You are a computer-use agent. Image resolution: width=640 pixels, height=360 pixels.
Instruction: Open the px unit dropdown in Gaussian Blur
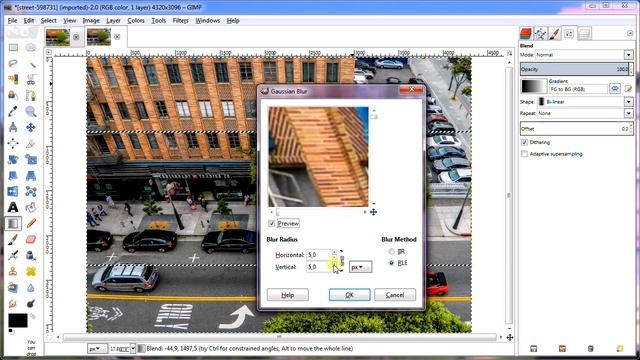tap(360, 267)
